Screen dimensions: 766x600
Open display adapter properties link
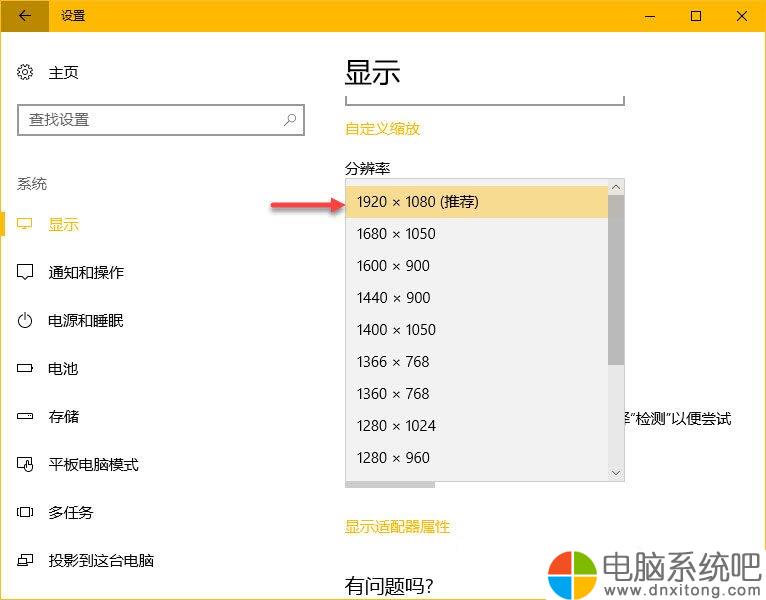point(397,527)
